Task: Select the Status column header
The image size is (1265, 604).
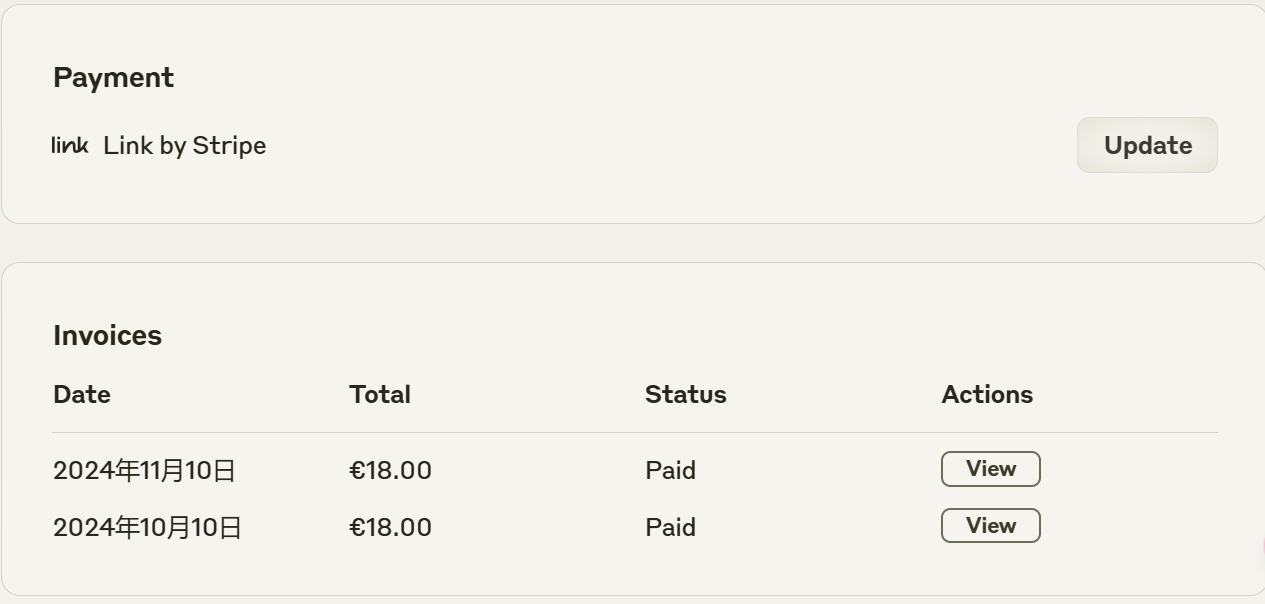Action: point(686,394)
